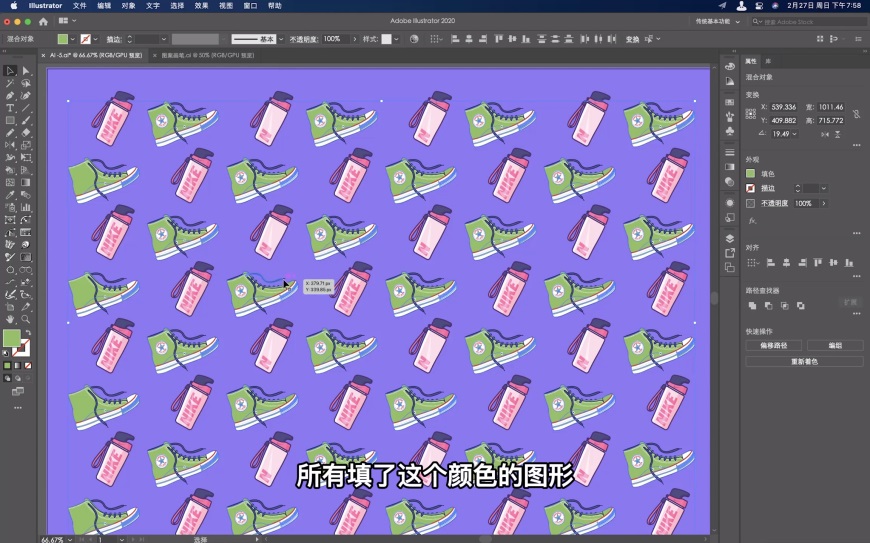Screen dimensions: 870x543
Task: Select the Column Graph tool
Action: tap(26, 207)
